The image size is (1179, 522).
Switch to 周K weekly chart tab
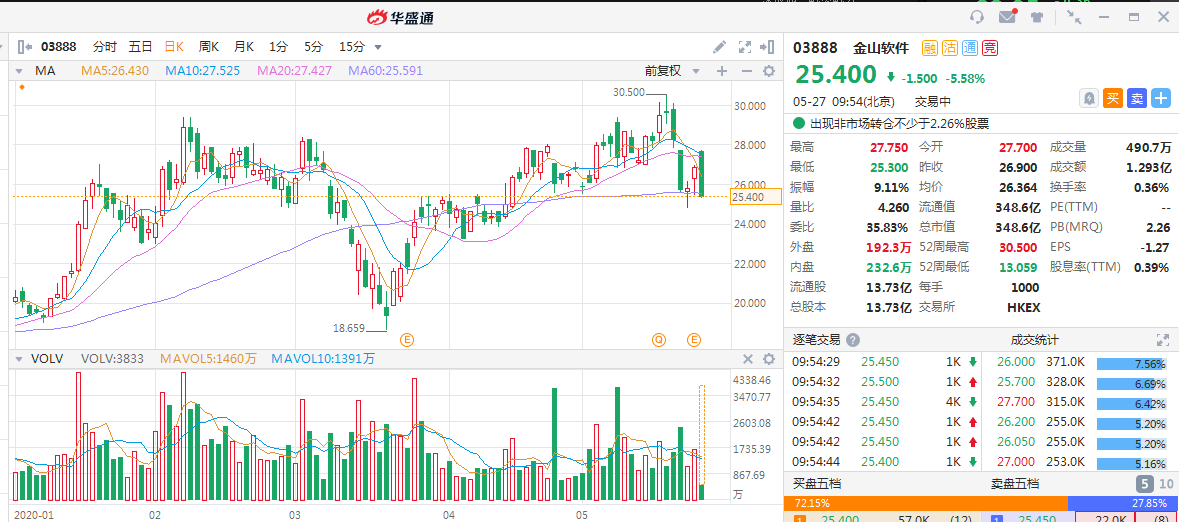pyautogui.click(x=209, y=47)
